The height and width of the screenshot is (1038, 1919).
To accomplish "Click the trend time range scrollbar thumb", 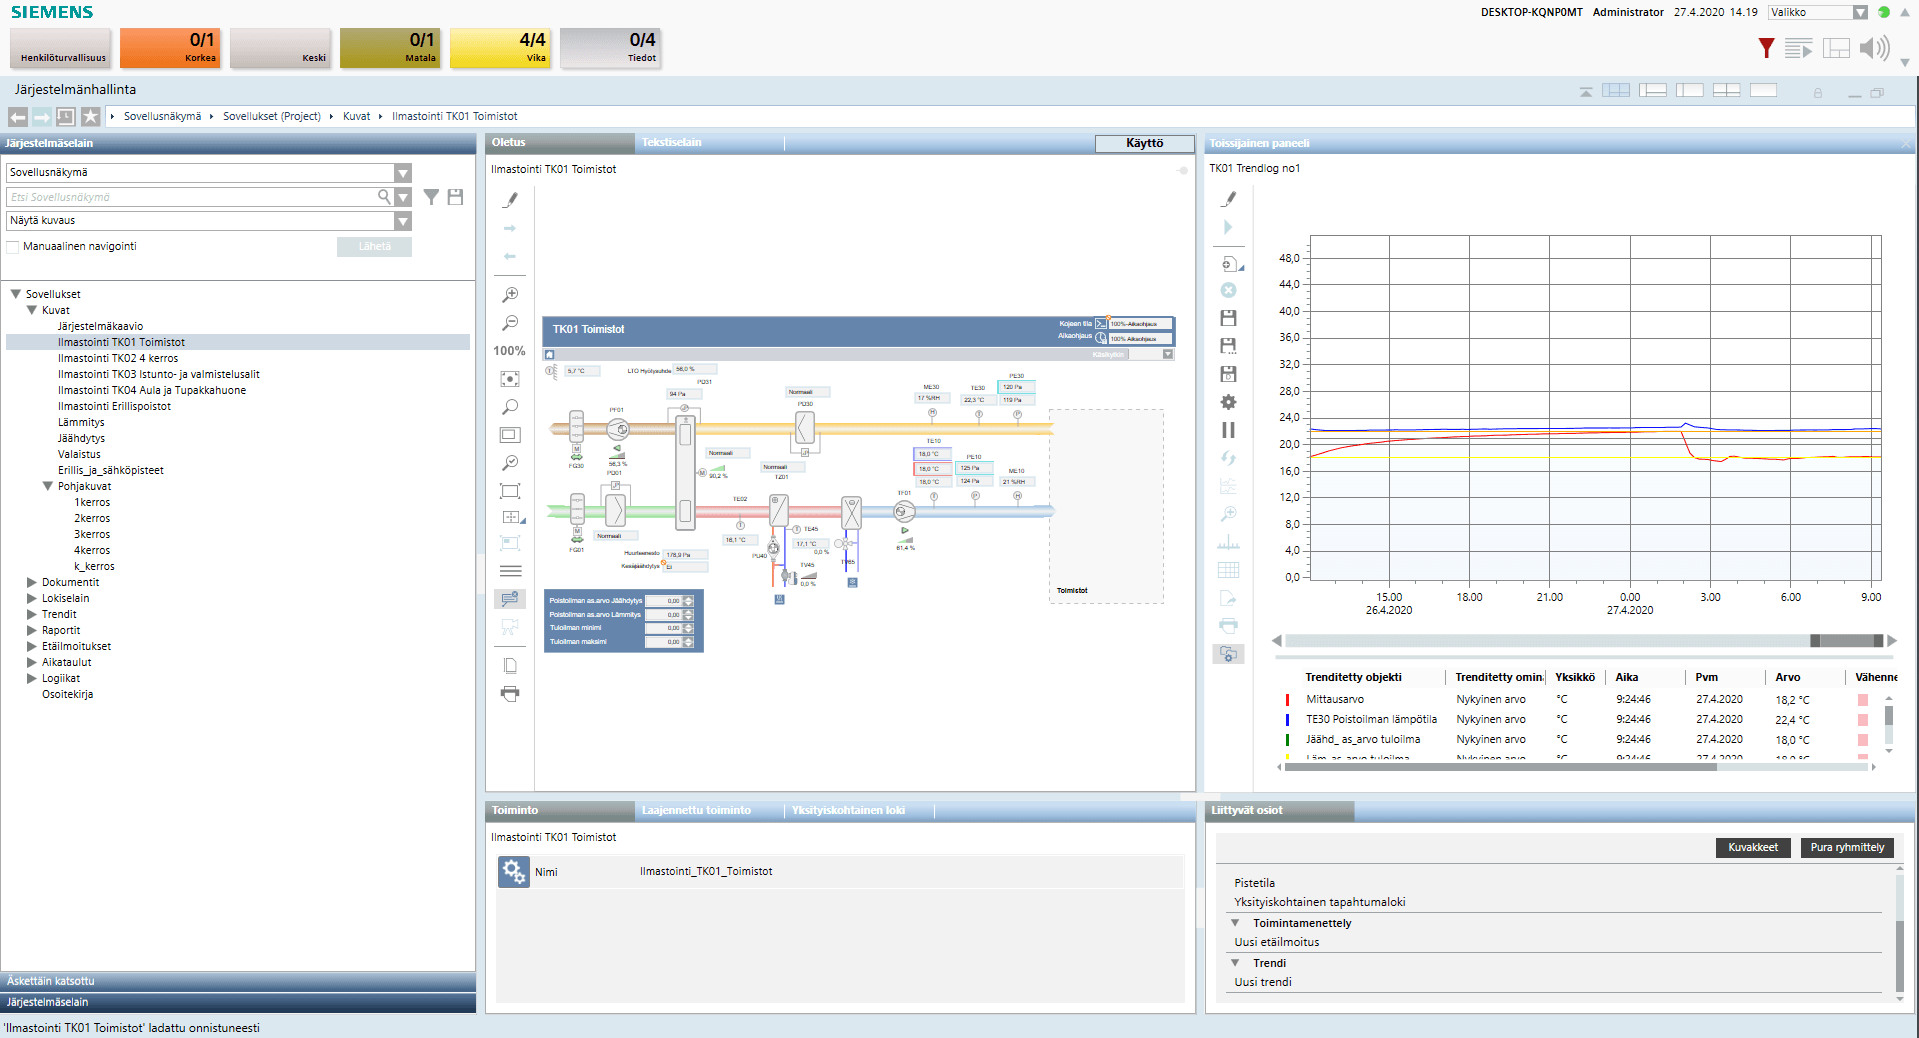I will 1846,641.
